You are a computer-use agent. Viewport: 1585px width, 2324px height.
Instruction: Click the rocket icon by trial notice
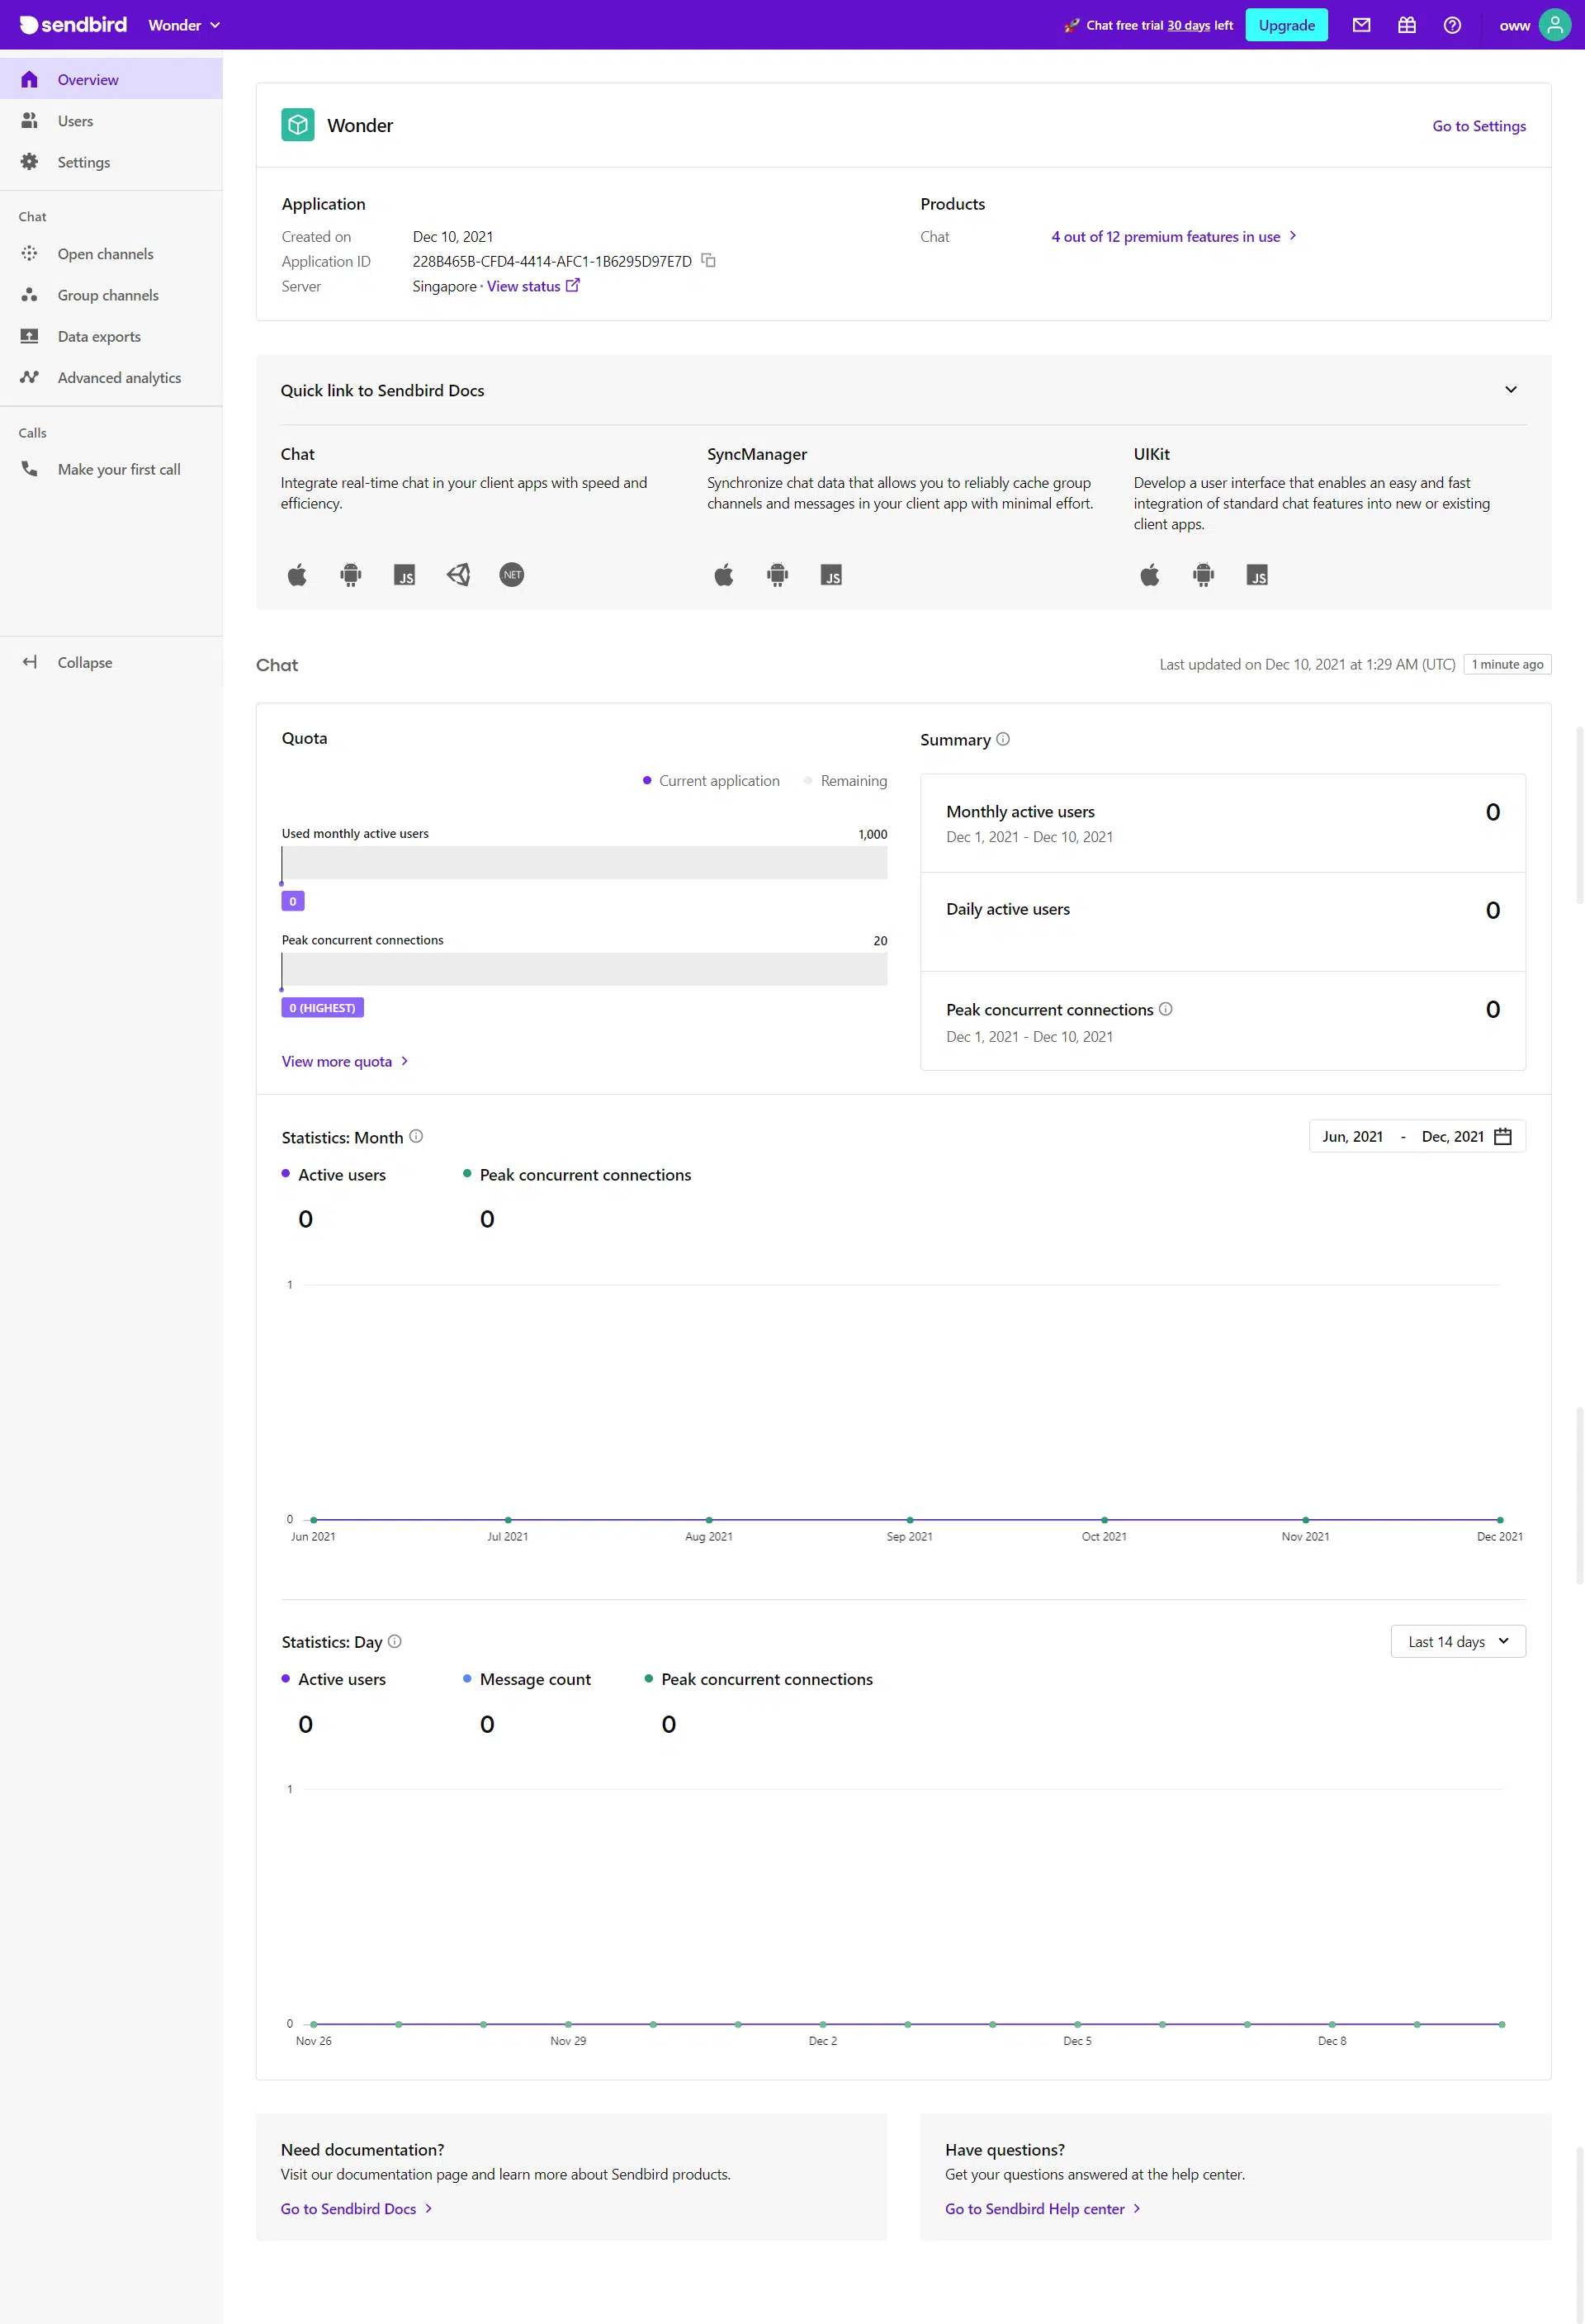[1071, 25]
